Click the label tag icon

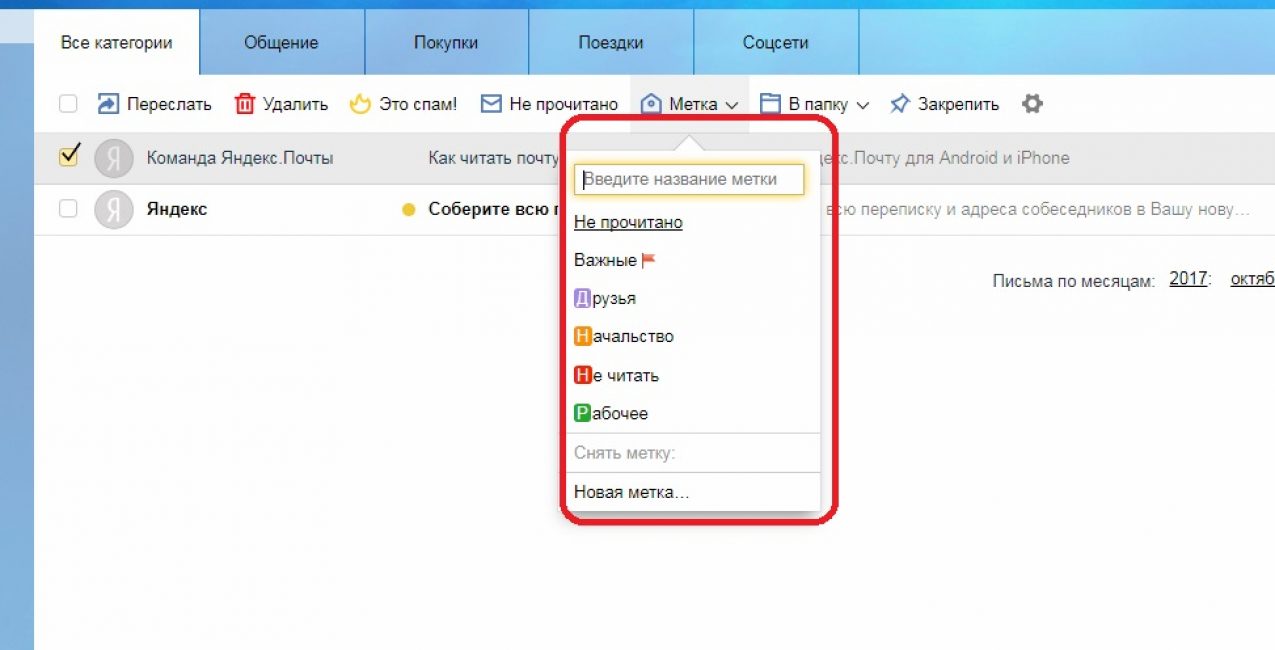point(651,104)
